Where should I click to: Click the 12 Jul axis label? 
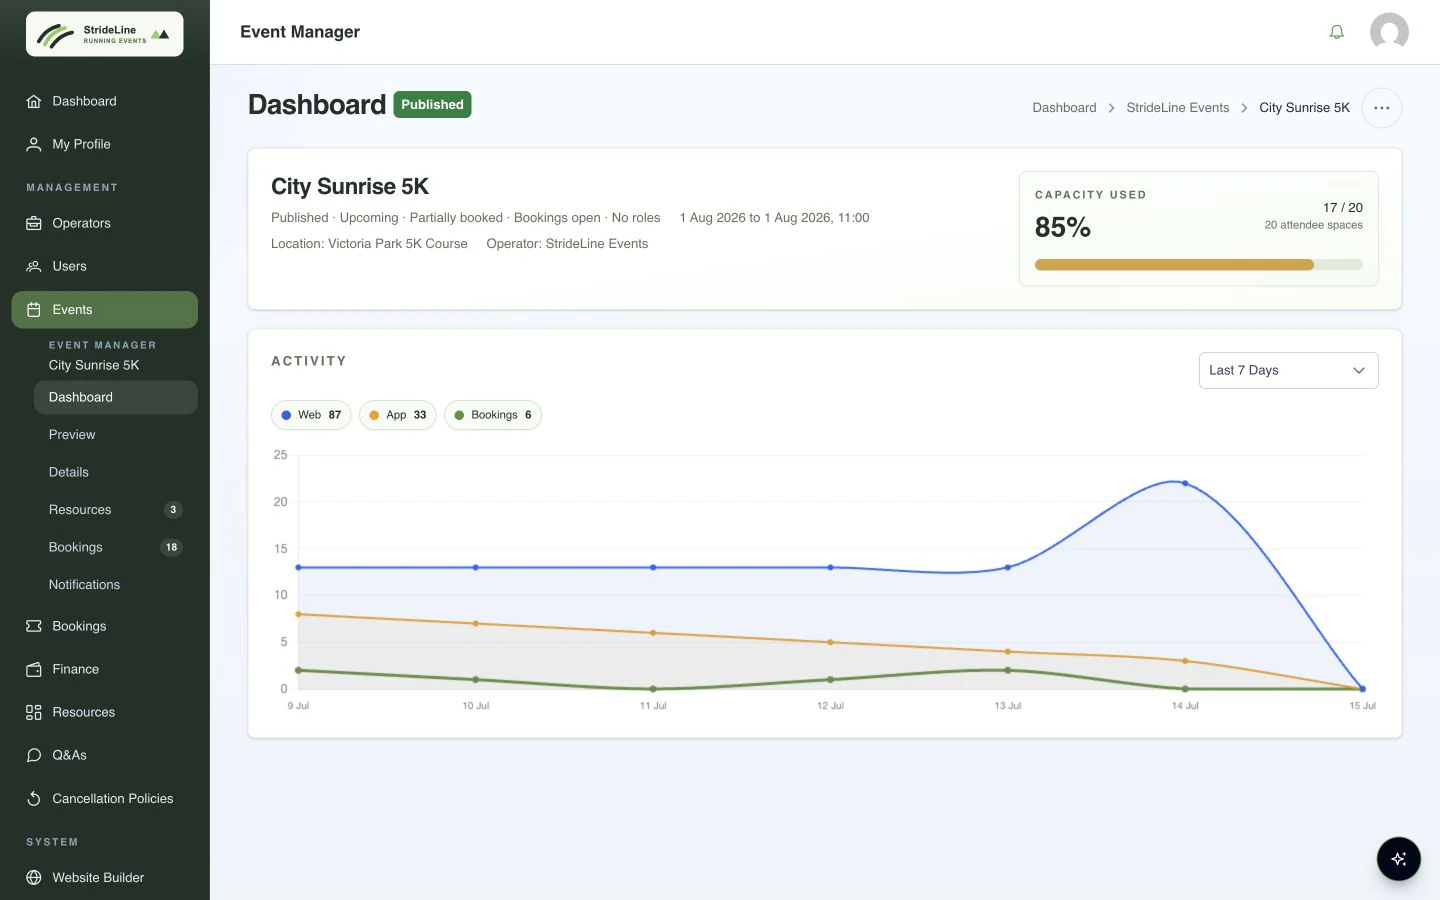tap(830, 706)
